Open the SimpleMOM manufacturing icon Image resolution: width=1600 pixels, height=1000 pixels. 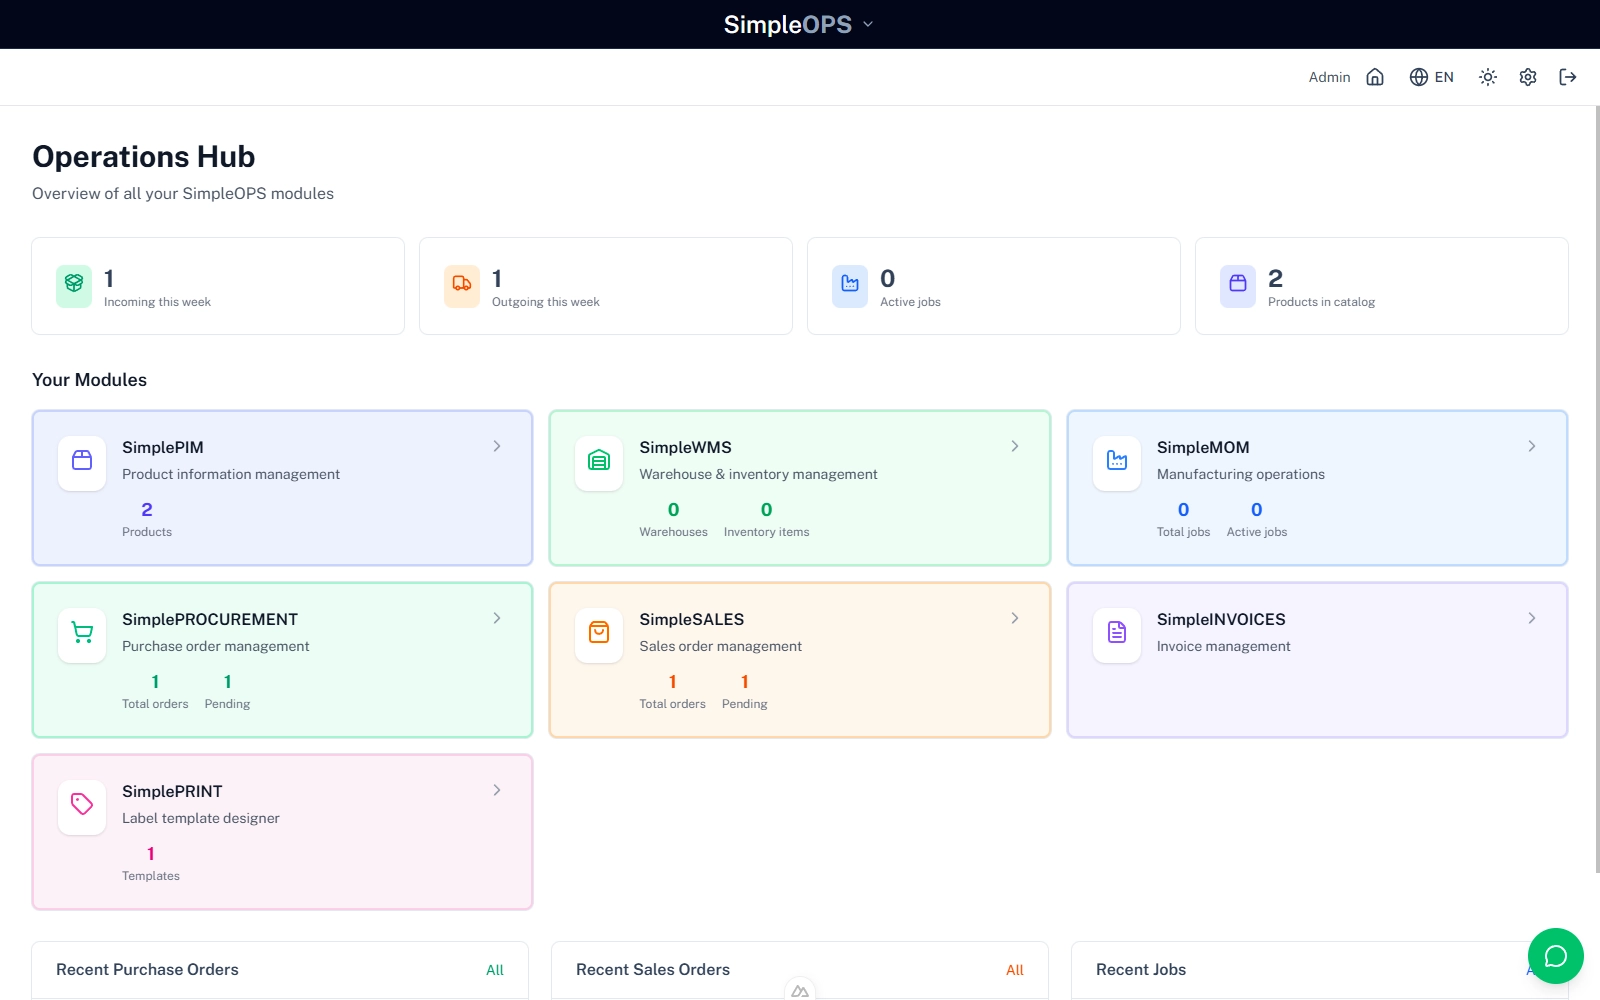[x=1116, y=462]
